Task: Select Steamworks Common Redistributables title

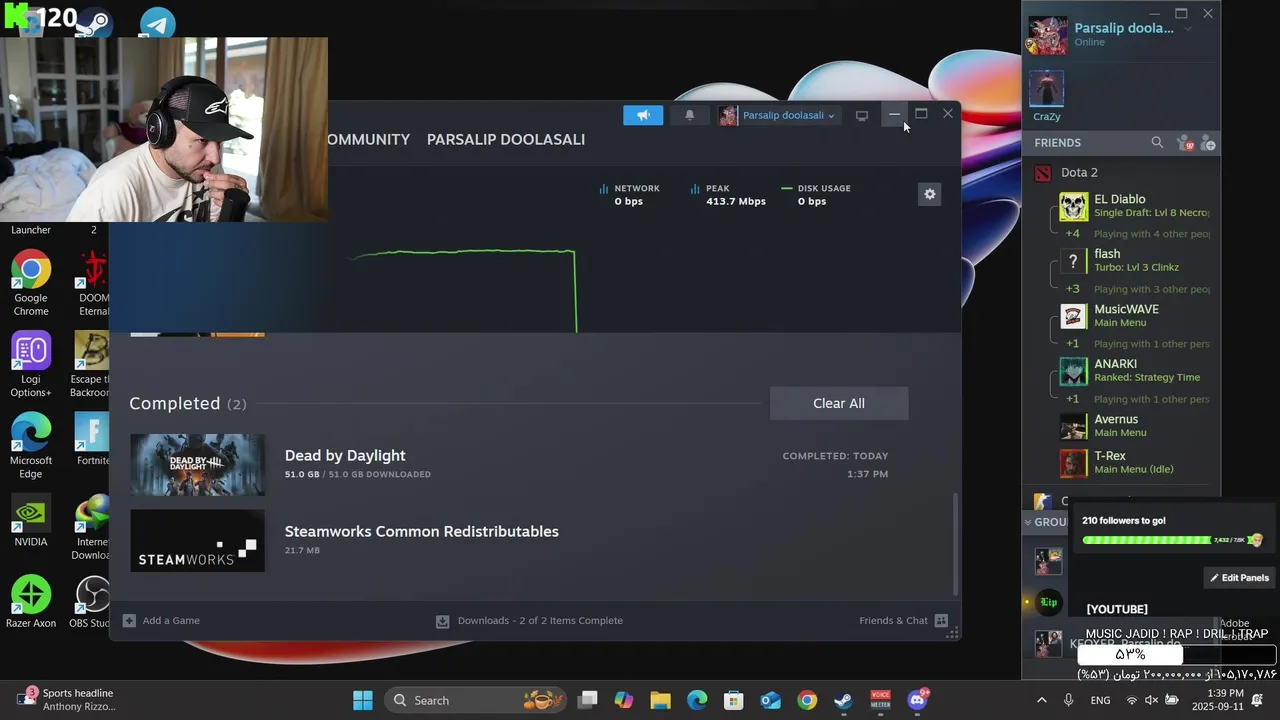Action: point(422,531)
